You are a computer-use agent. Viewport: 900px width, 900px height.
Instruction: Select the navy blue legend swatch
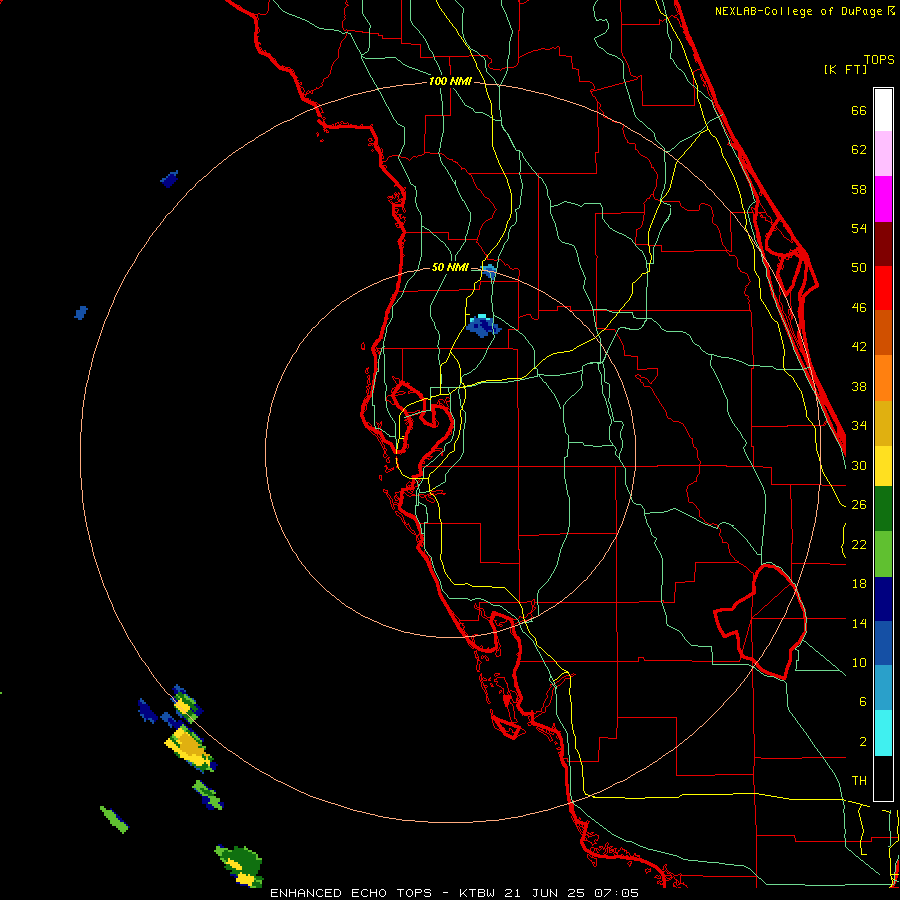coord(883,599)
